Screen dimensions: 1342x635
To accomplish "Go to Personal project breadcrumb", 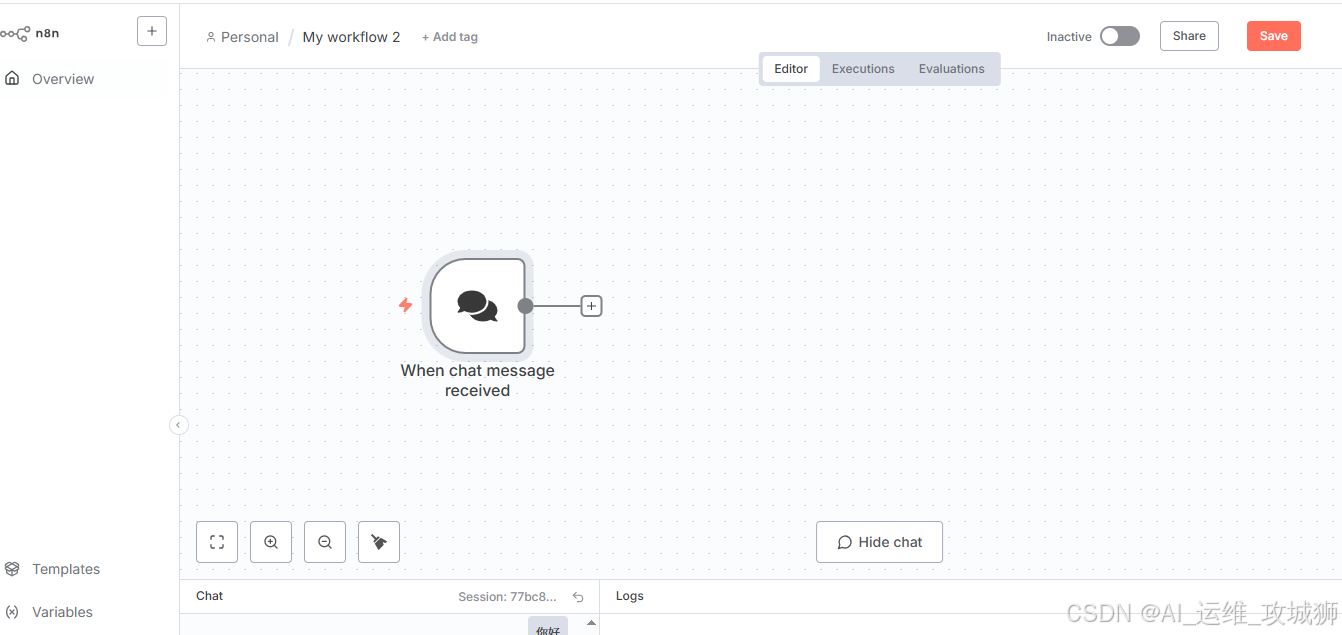I will coord(242,37).
